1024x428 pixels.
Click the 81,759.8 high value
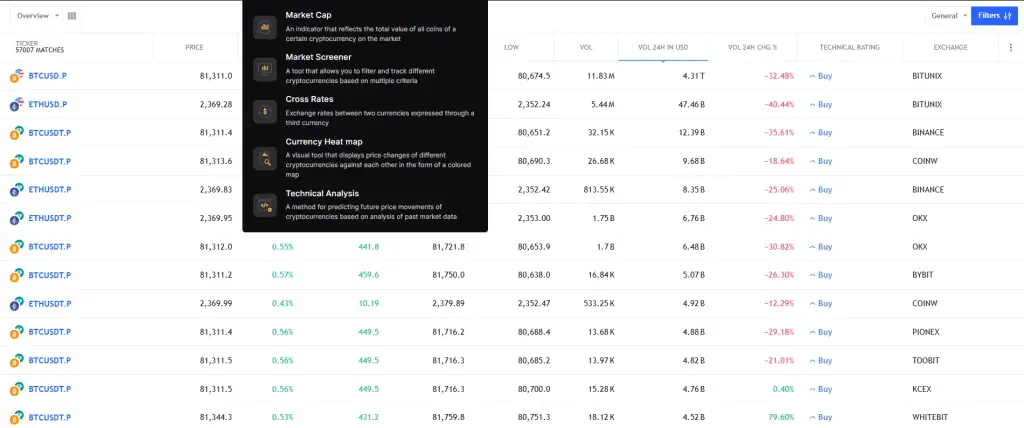449,417
